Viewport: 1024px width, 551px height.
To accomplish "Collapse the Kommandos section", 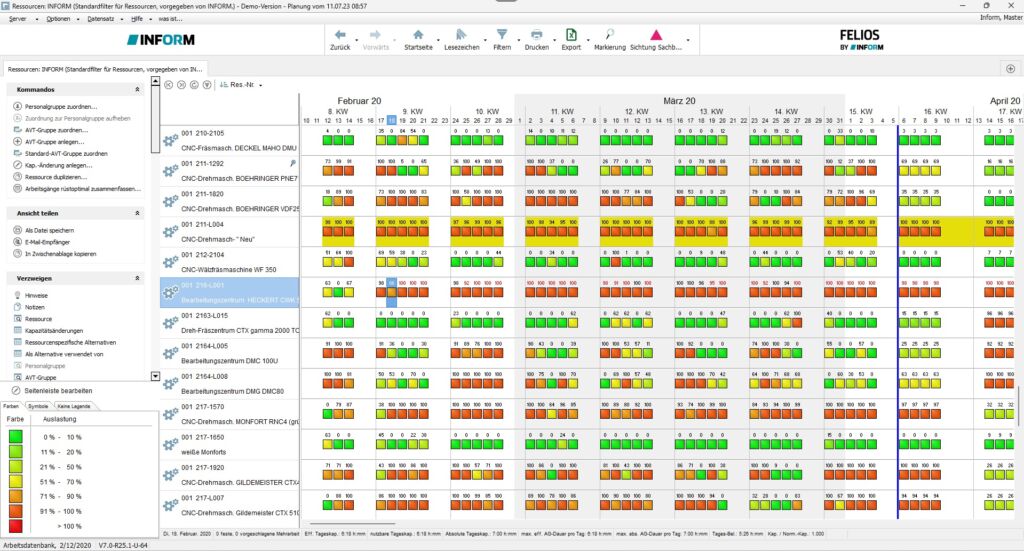I will 137,90.
